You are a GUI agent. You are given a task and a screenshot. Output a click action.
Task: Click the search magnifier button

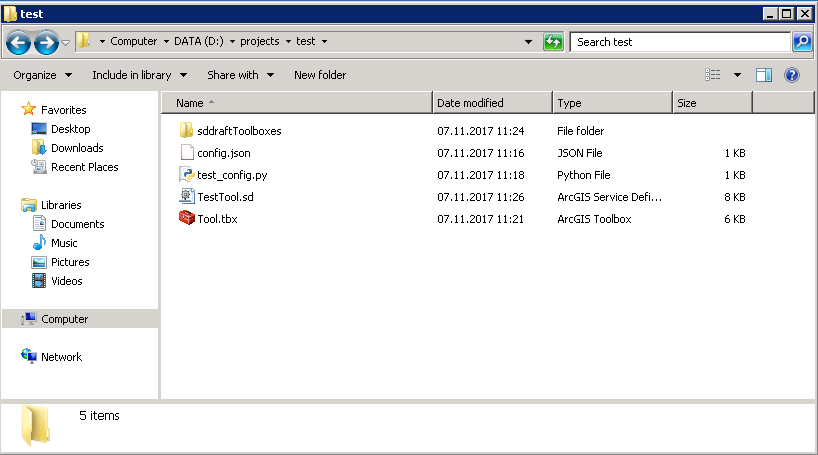point(802,42)
